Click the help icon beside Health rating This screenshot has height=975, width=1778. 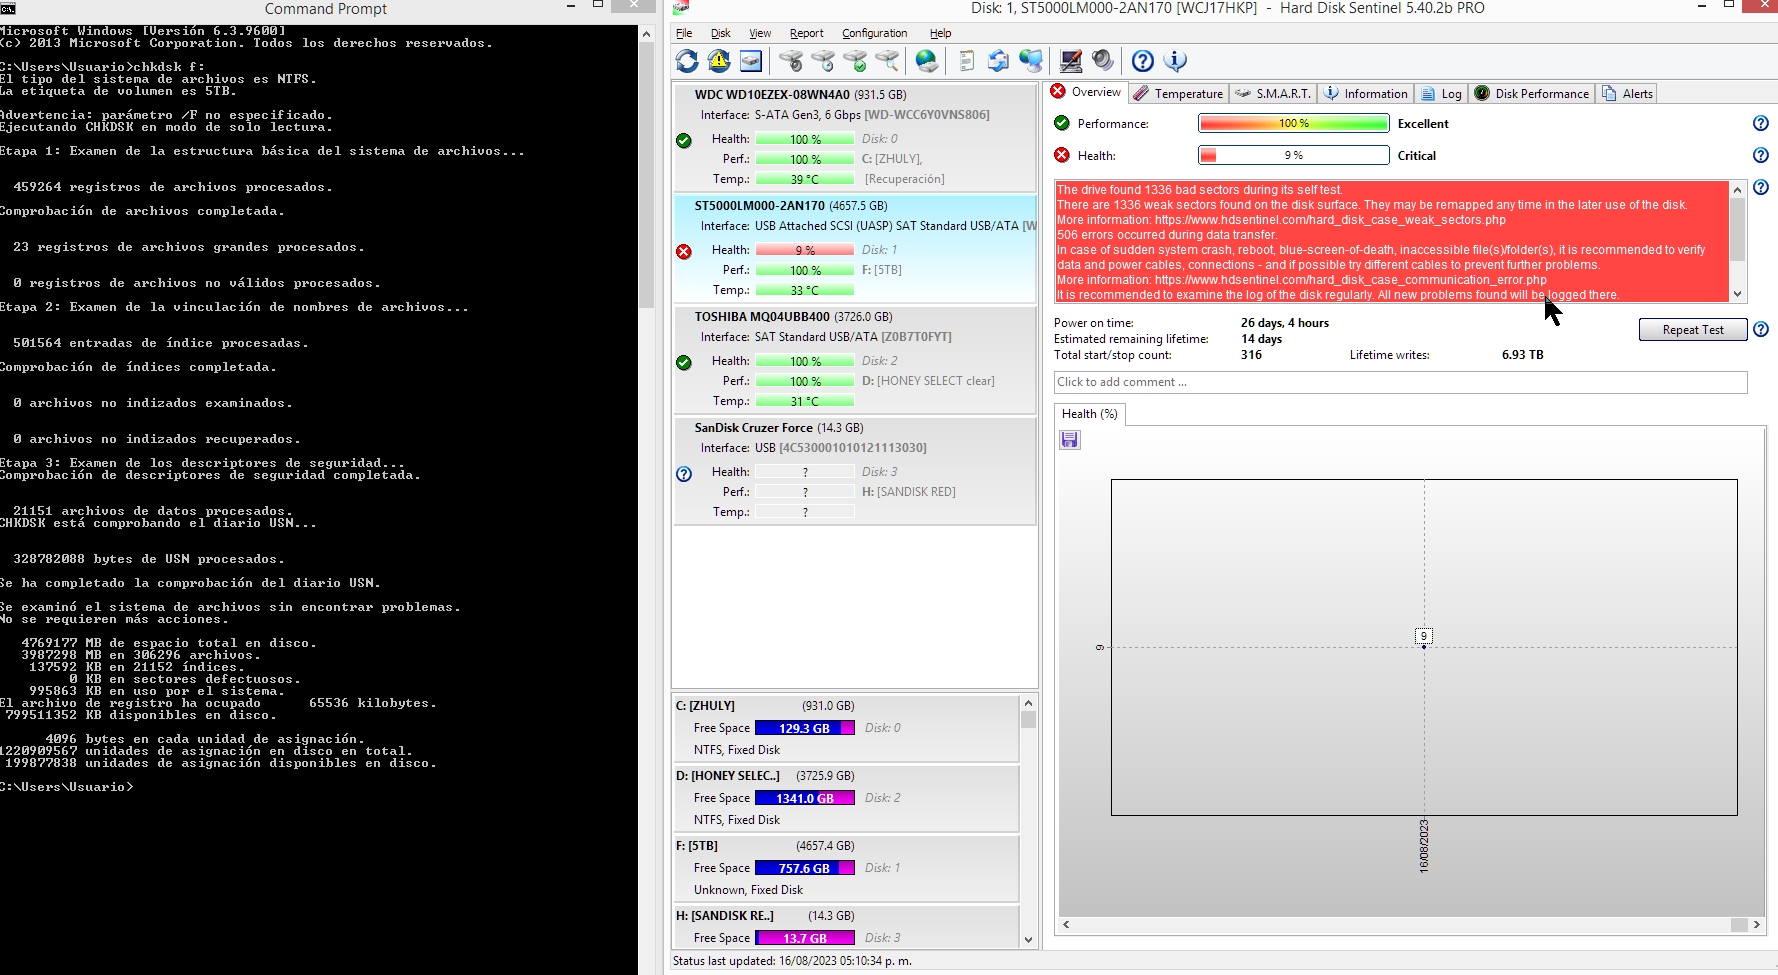point(1761,155)
